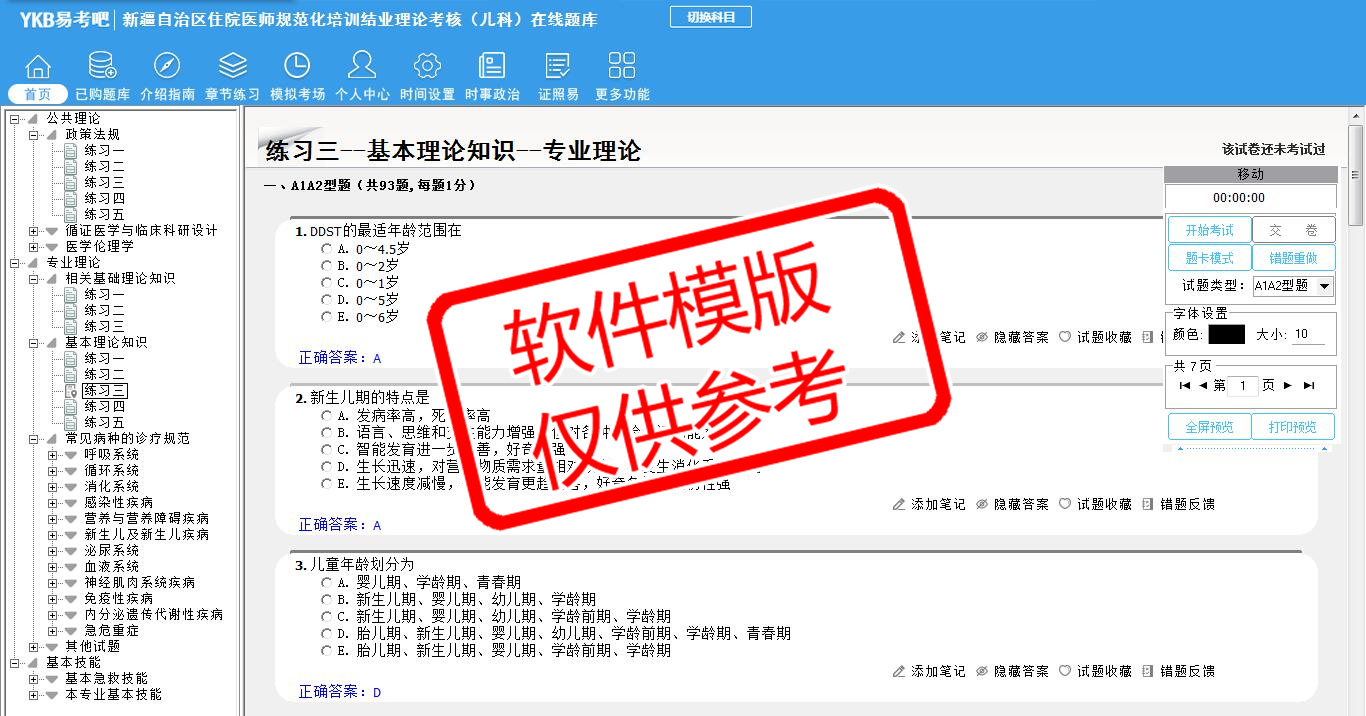Open the 已购题库 database icon
The width and height of the screenshot is (1366, 716).
pos(102,67)
